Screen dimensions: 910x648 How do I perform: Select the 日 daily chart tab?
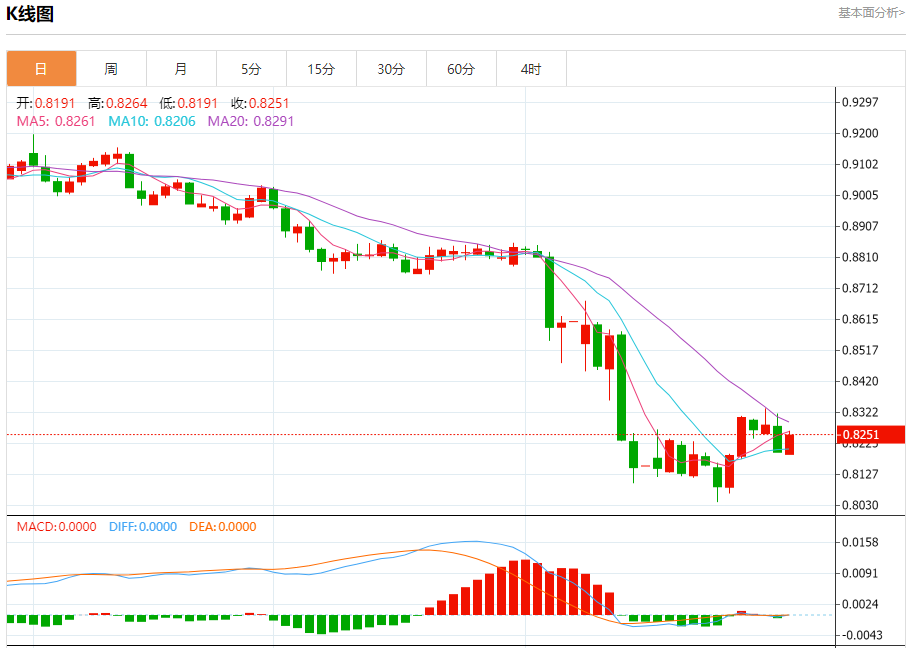(41, 69)
